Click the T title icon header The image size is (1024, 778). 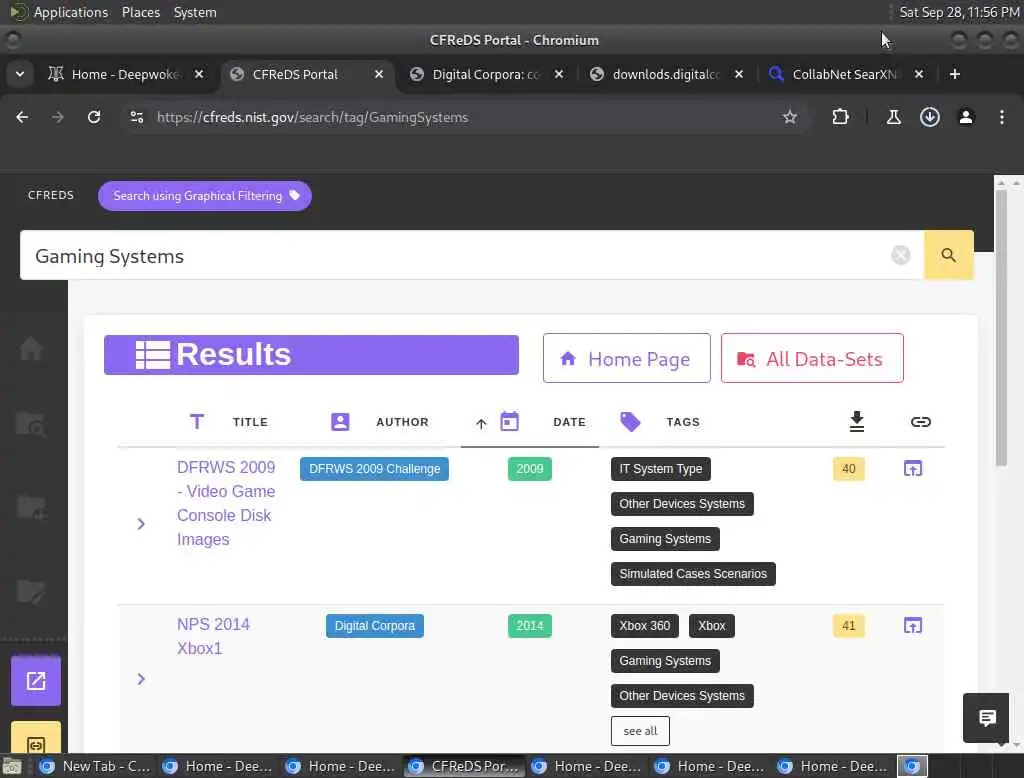tap(197, 422)
